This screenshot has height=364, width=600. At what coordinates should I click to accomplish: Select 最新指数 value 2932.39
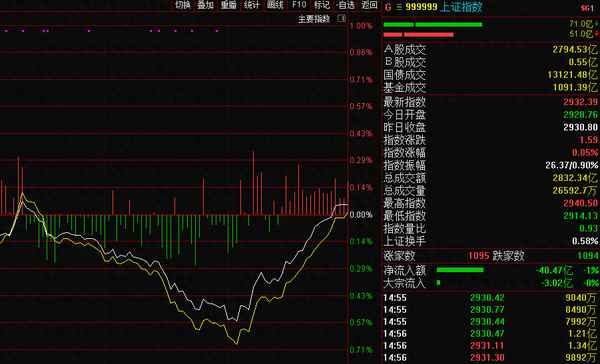coord(580,102)
